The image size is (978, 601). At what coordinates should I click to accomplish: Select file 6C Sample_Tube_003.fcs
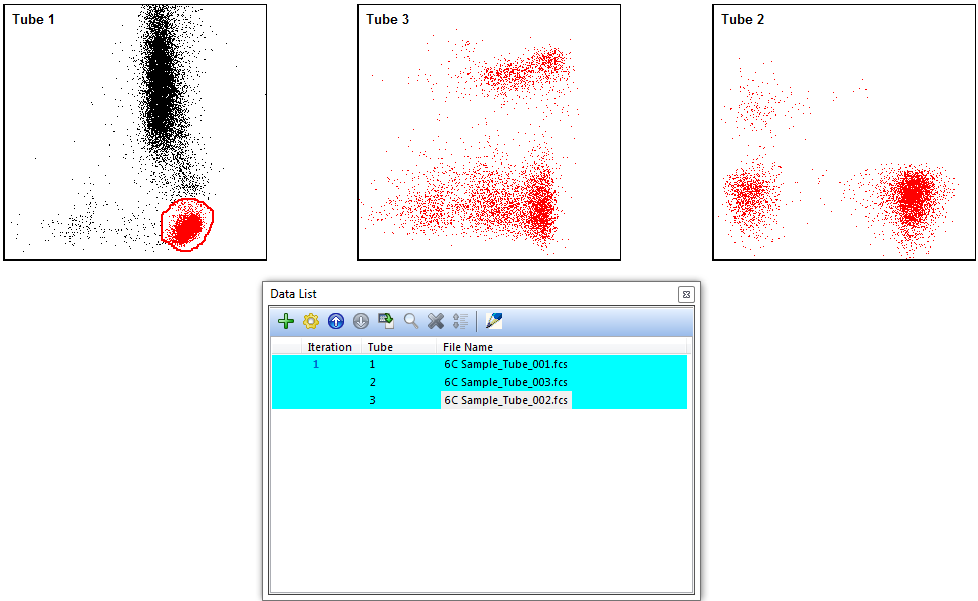pyautogui.click(x=506, y=382)
